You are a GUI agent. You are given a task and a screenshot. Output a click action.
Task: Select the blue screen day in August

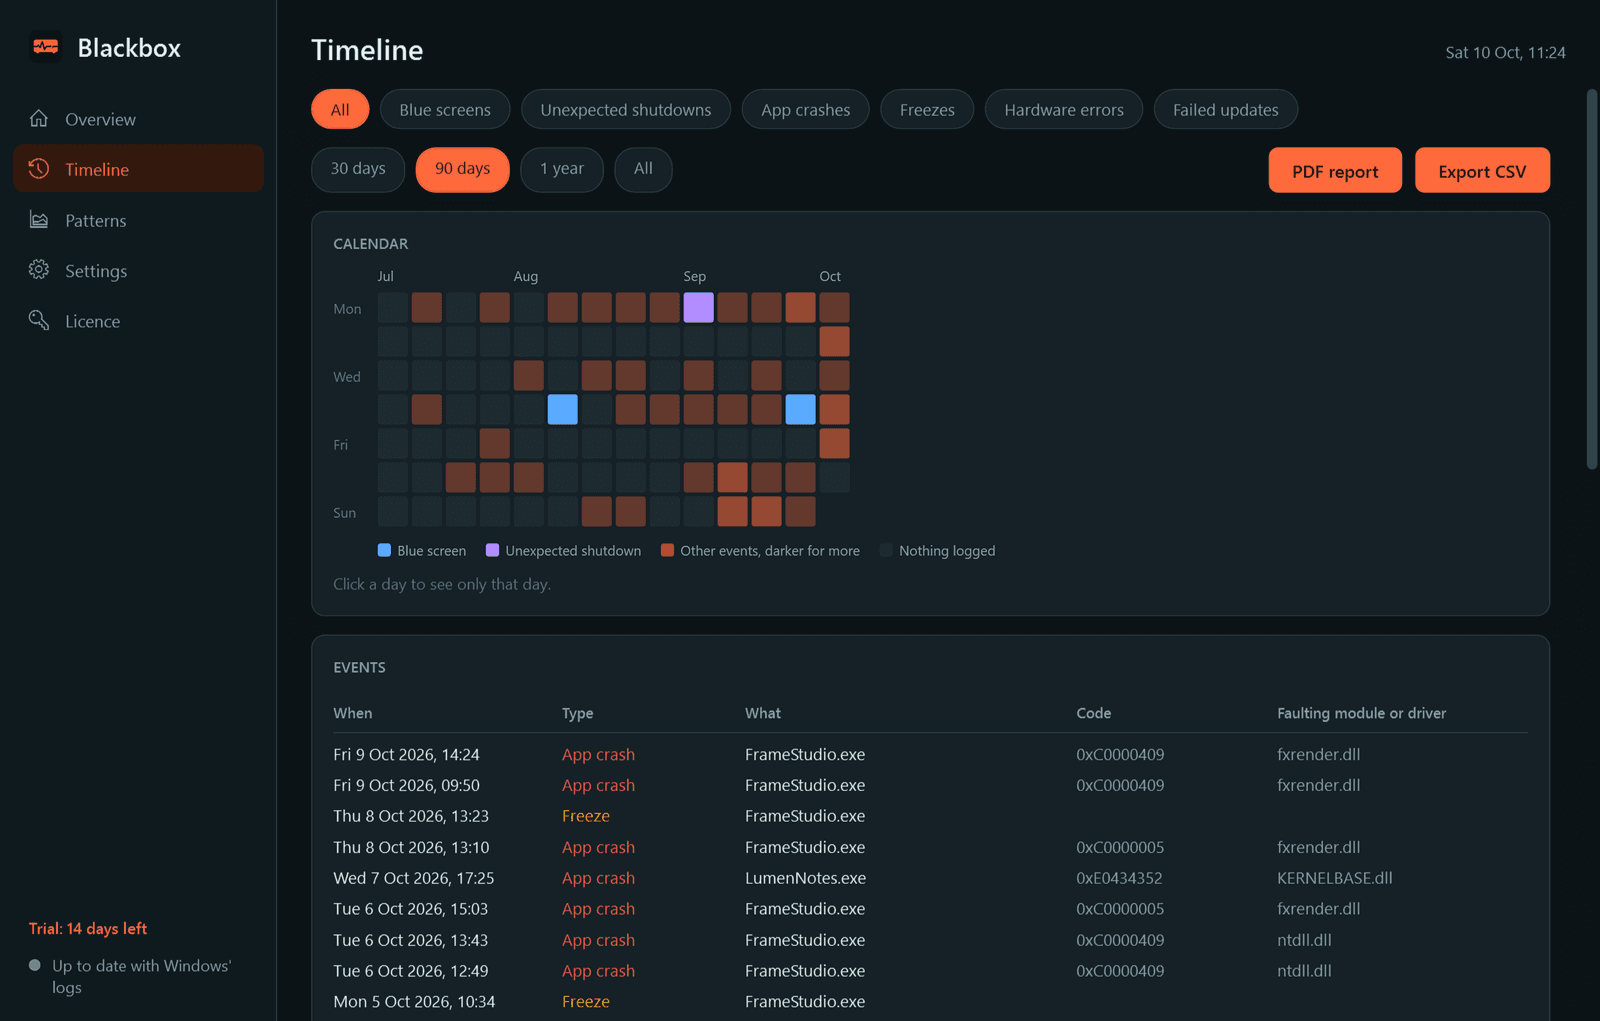point(562,409)
